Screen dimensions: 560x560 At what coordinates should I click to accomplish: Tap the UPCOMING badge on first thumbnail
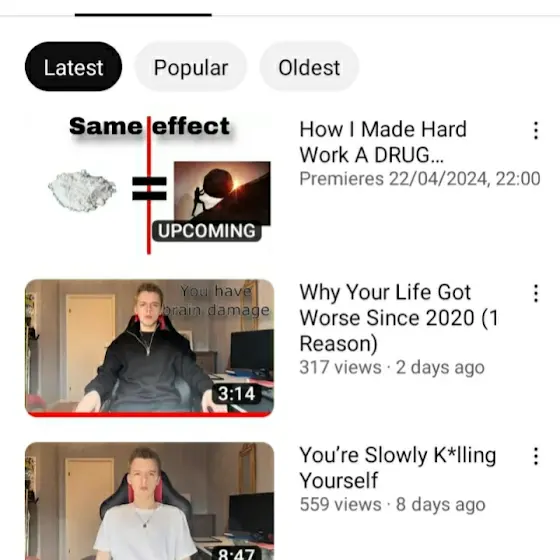pyautogui.click(x=207, y=231)
